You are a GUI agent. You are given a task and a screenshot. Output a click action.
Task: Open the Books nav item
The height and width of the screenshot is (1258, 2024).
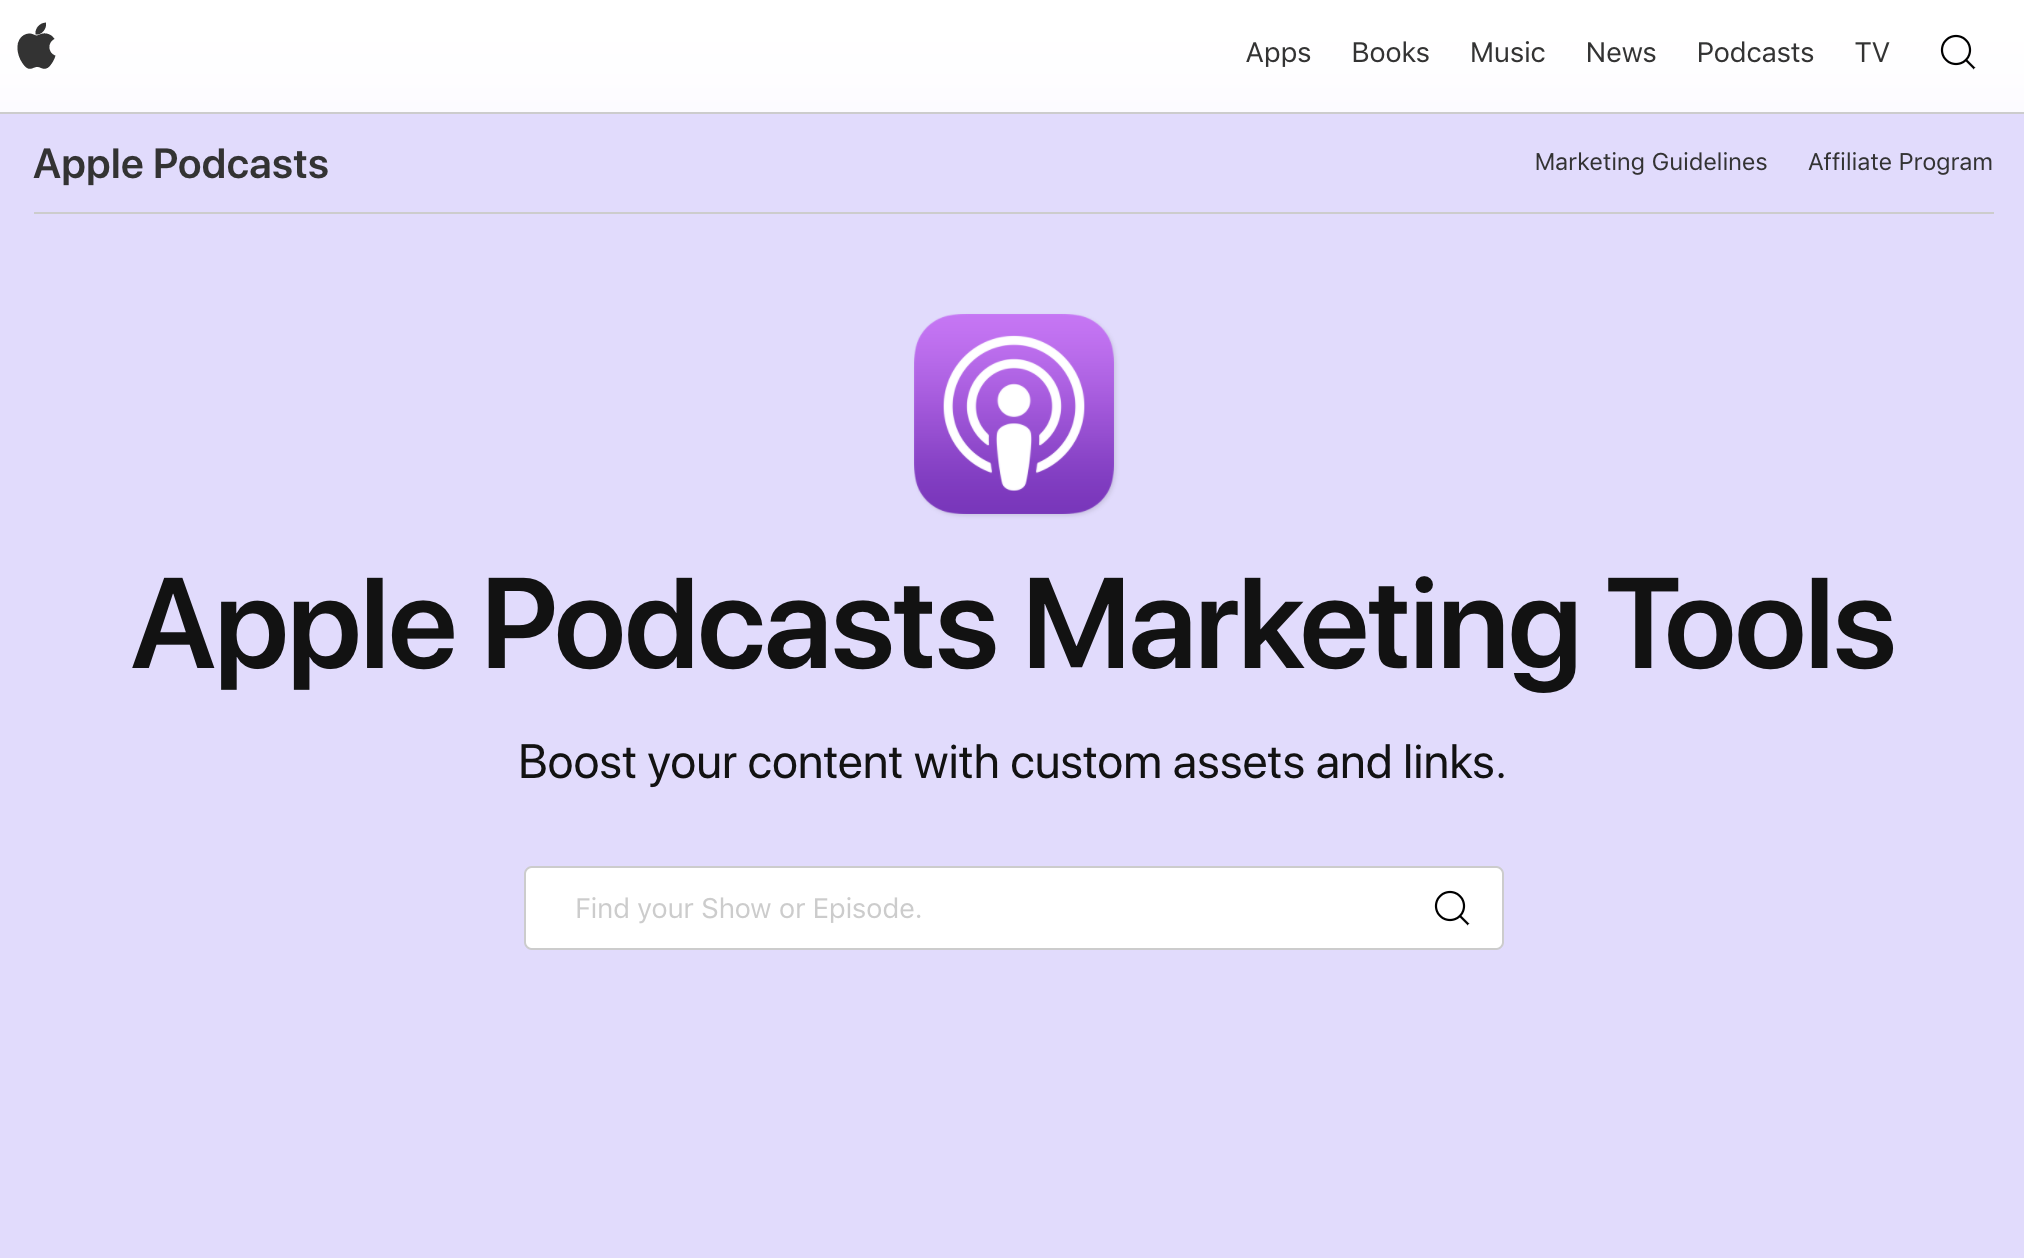point(1389,52)
